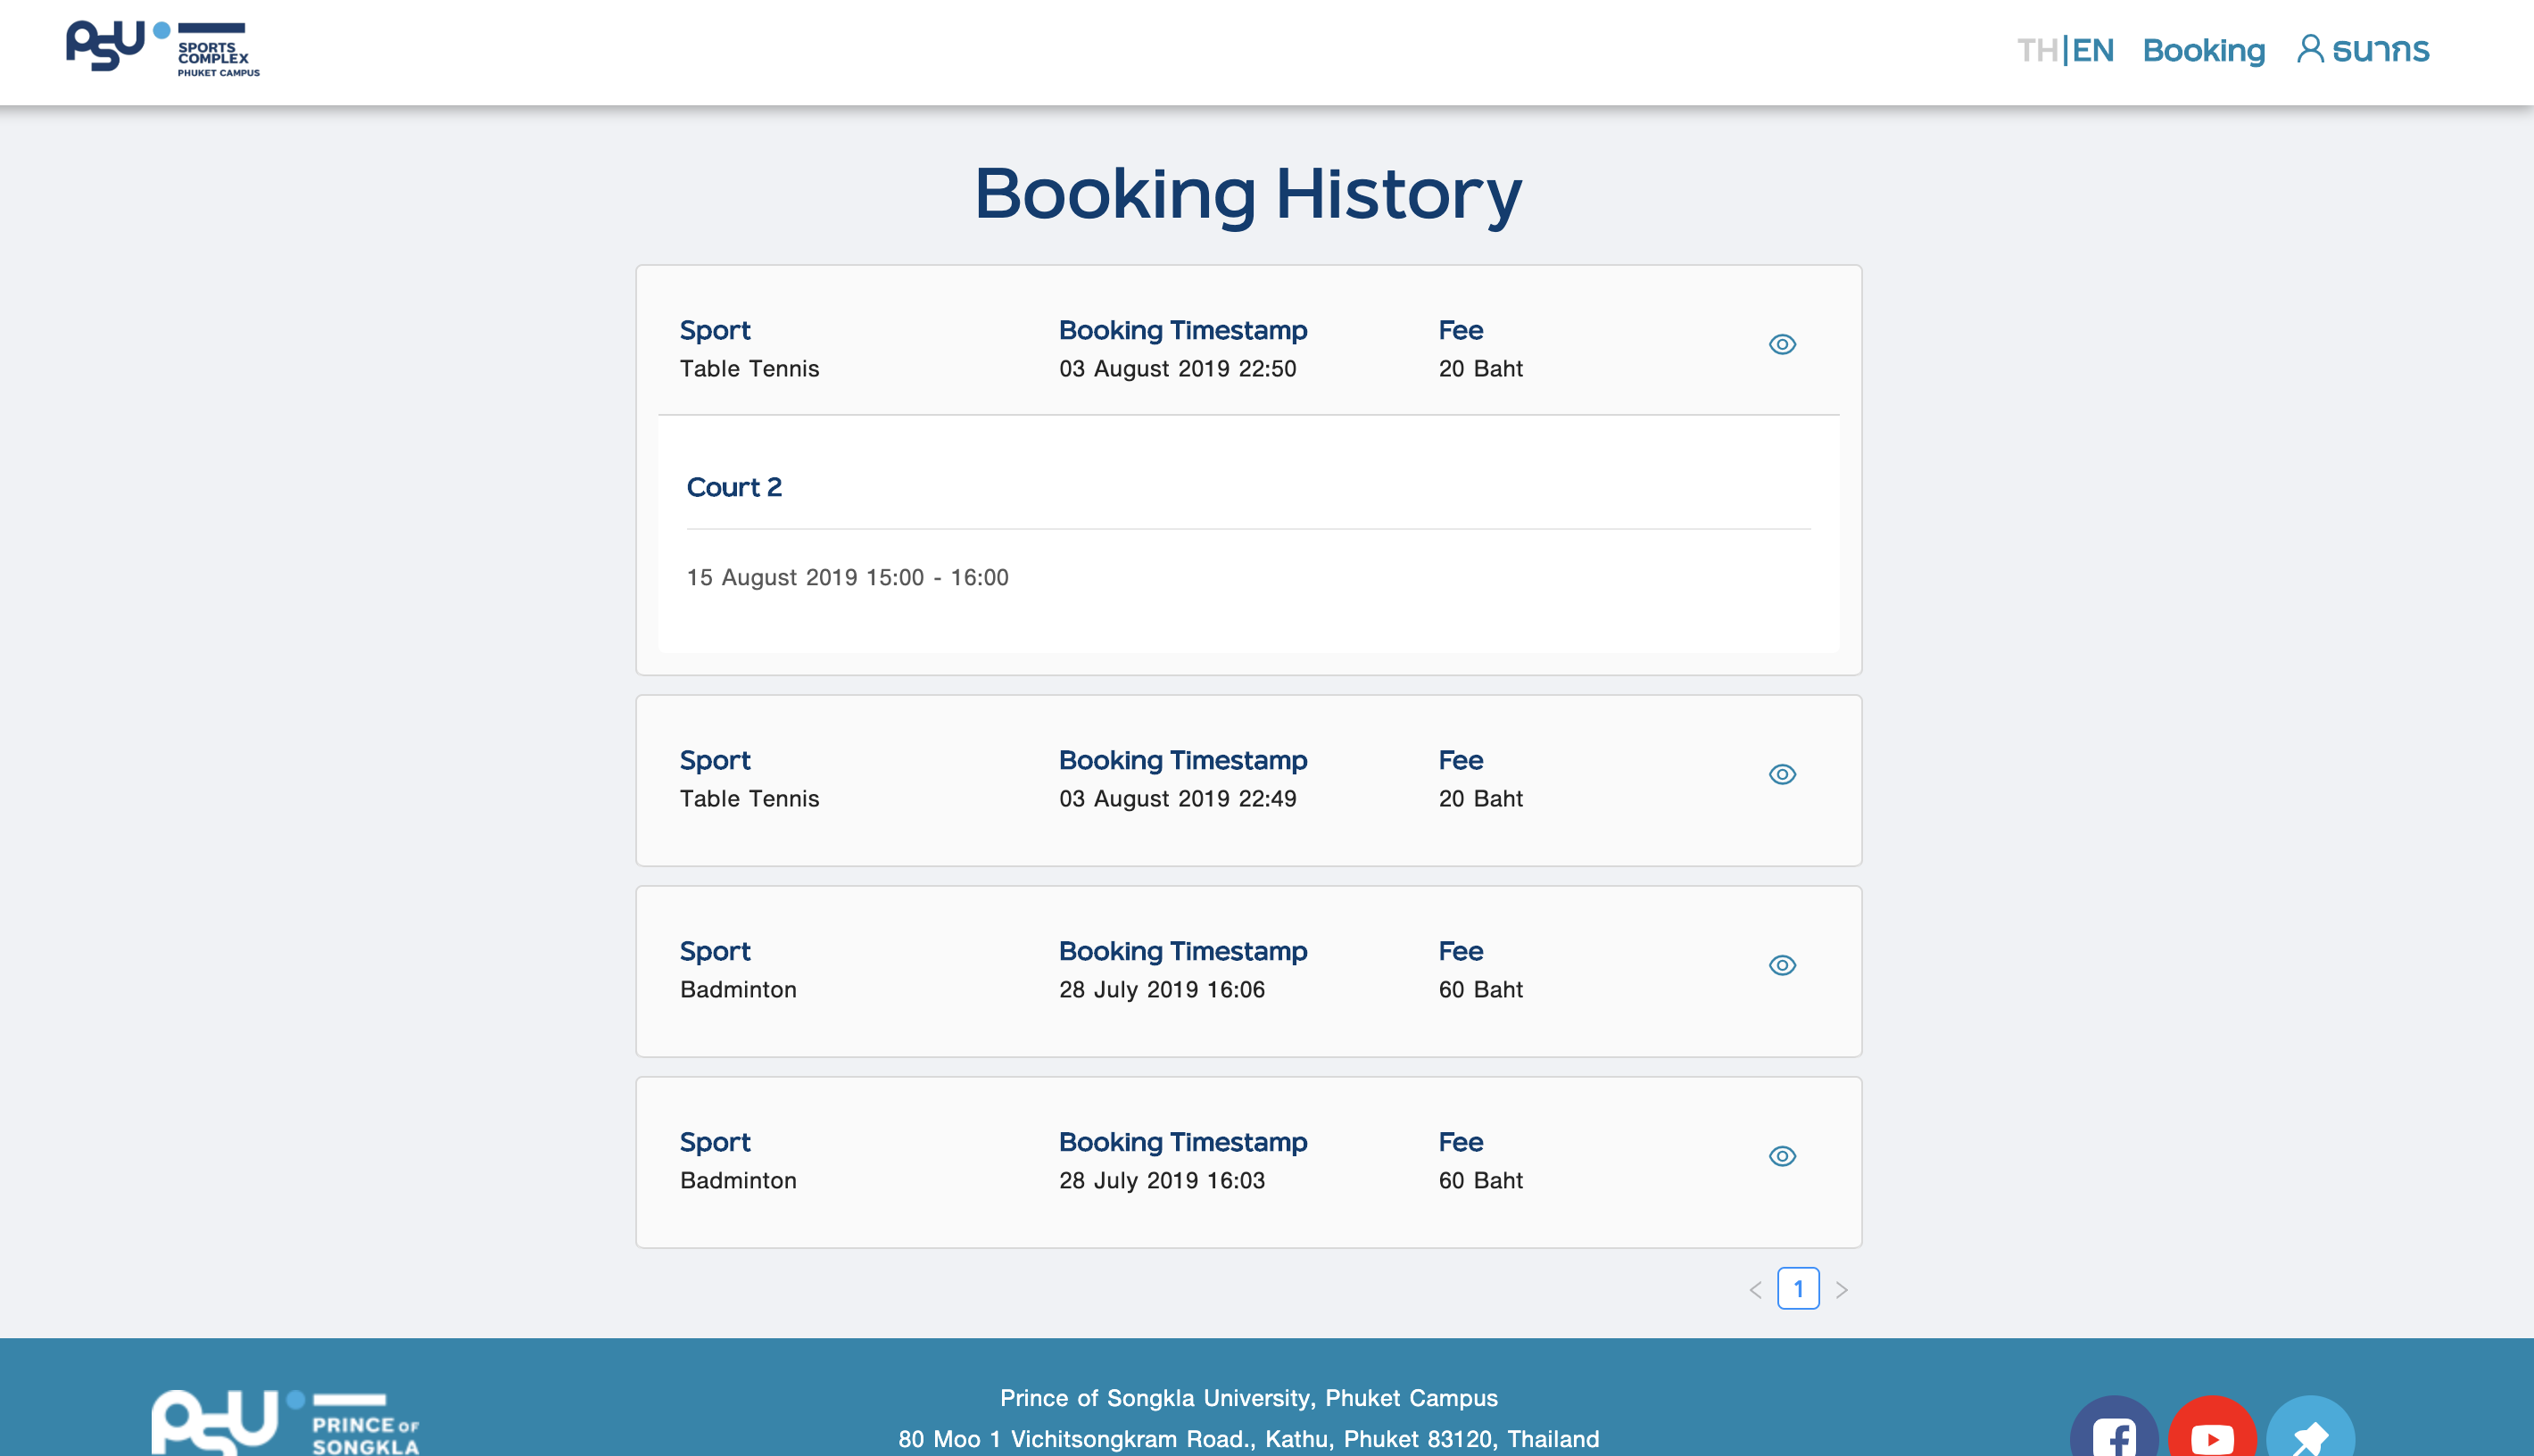Image resolution: width=2534 pixels, height=1456 pixels.
Task: Click 'Prince of Songkla University, Phuket Campus' footer text
Action: click(1248, 1397)
